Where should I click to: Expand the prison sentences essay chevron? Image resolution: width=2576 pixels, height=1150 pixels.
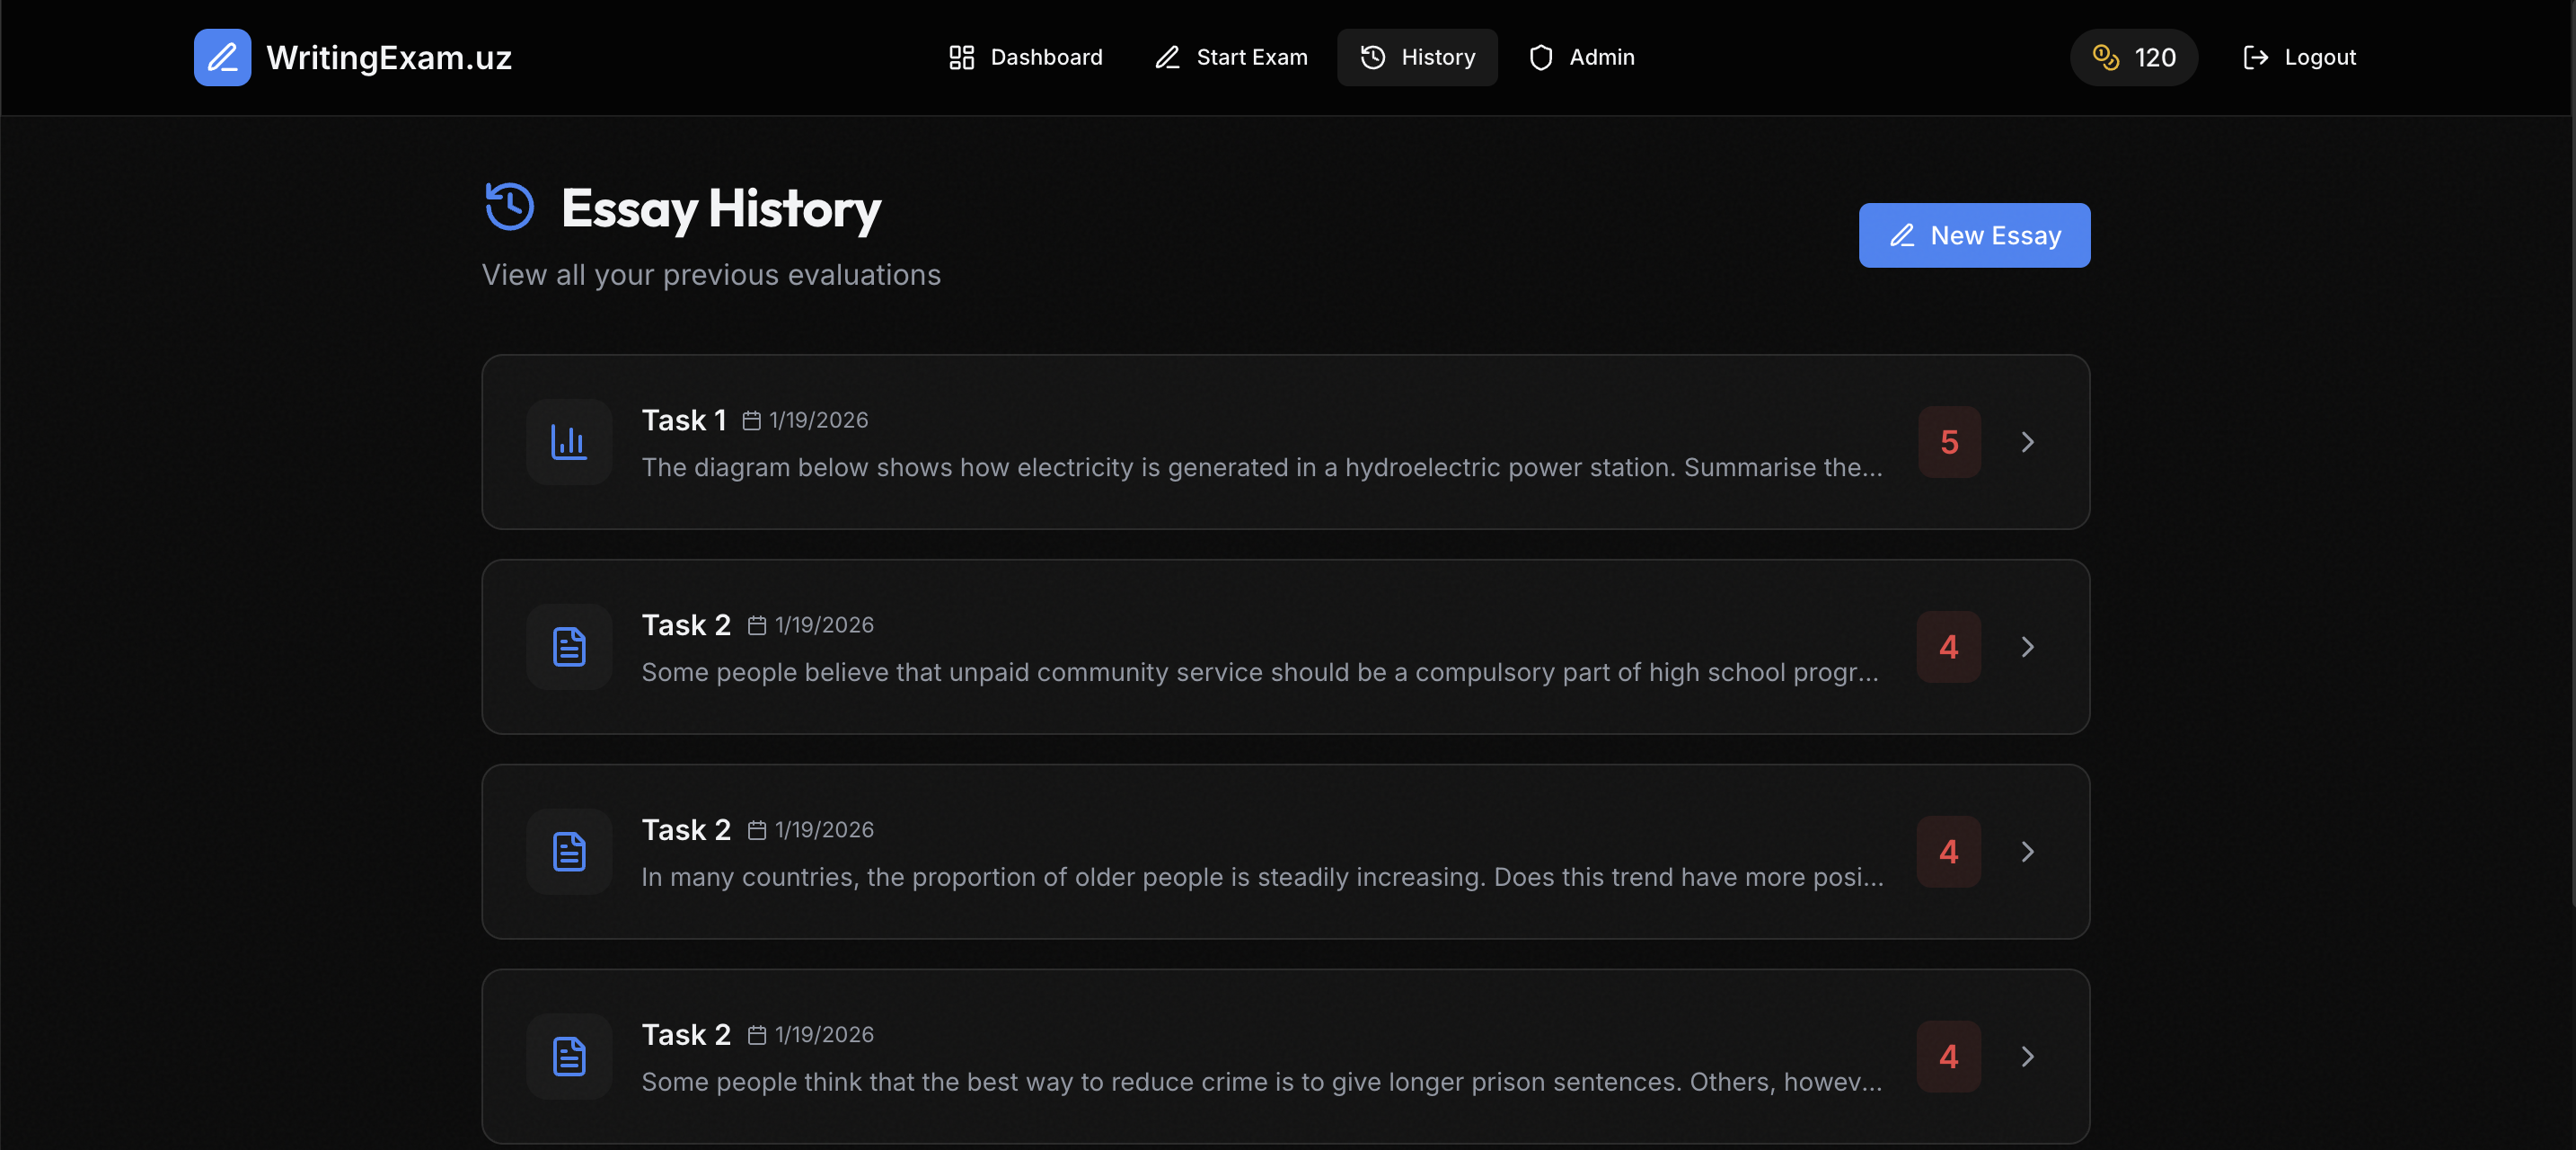pos(2027,1056)
